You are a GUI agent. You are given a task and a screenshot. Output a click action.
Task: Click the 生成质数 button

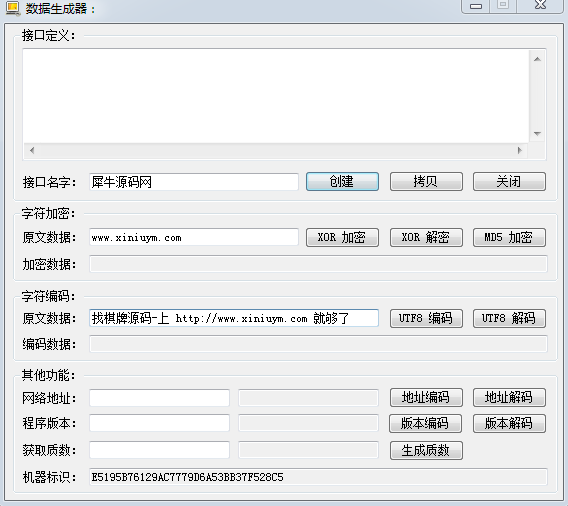426,451
